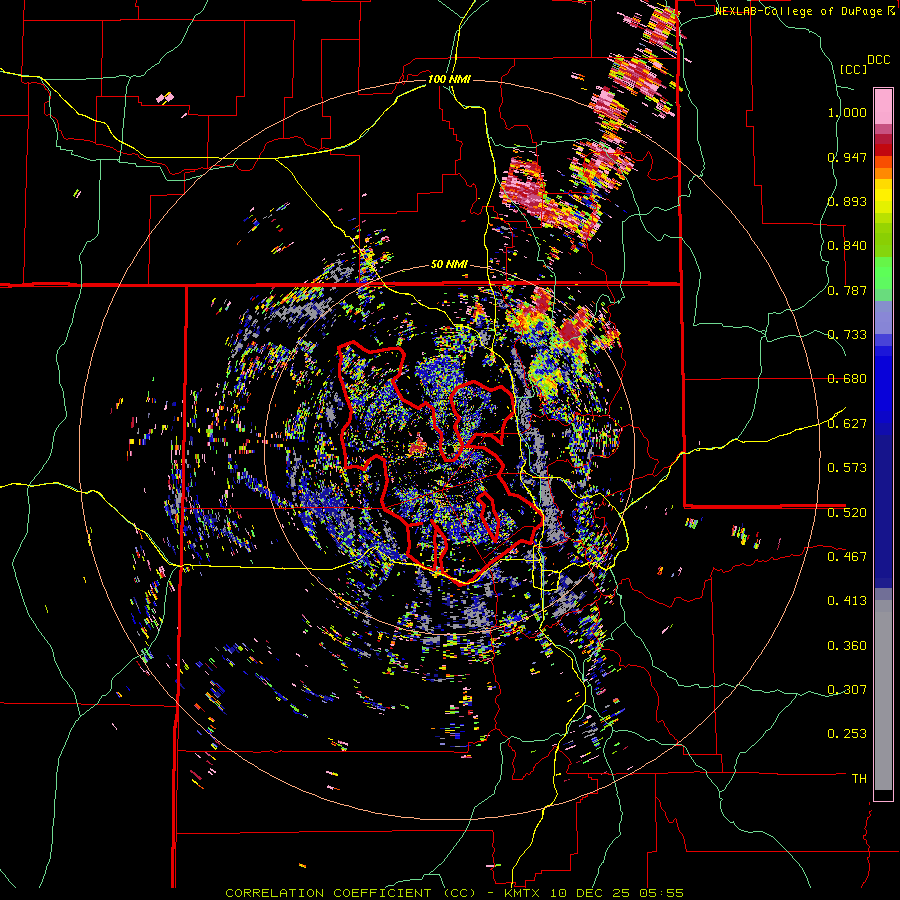Select the 0.307 scale value
Image resolution: width=900 pixels, height=900 pixels.
(847, 689)
